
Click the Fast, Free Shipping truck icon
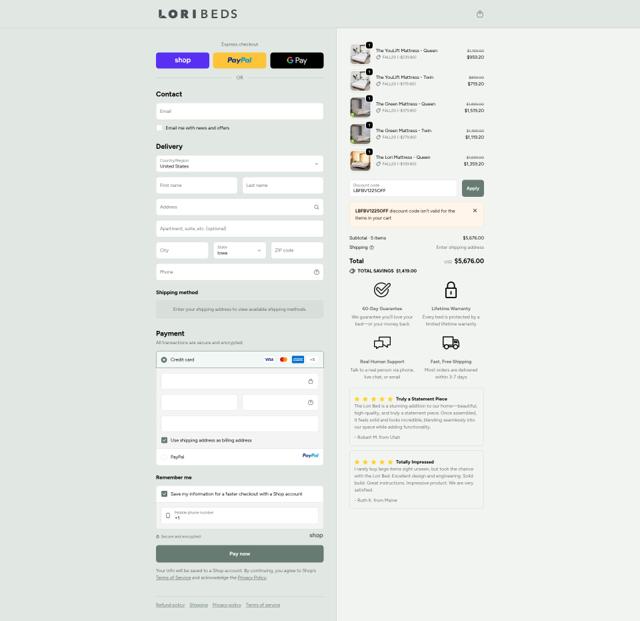(x=451, y=343)
